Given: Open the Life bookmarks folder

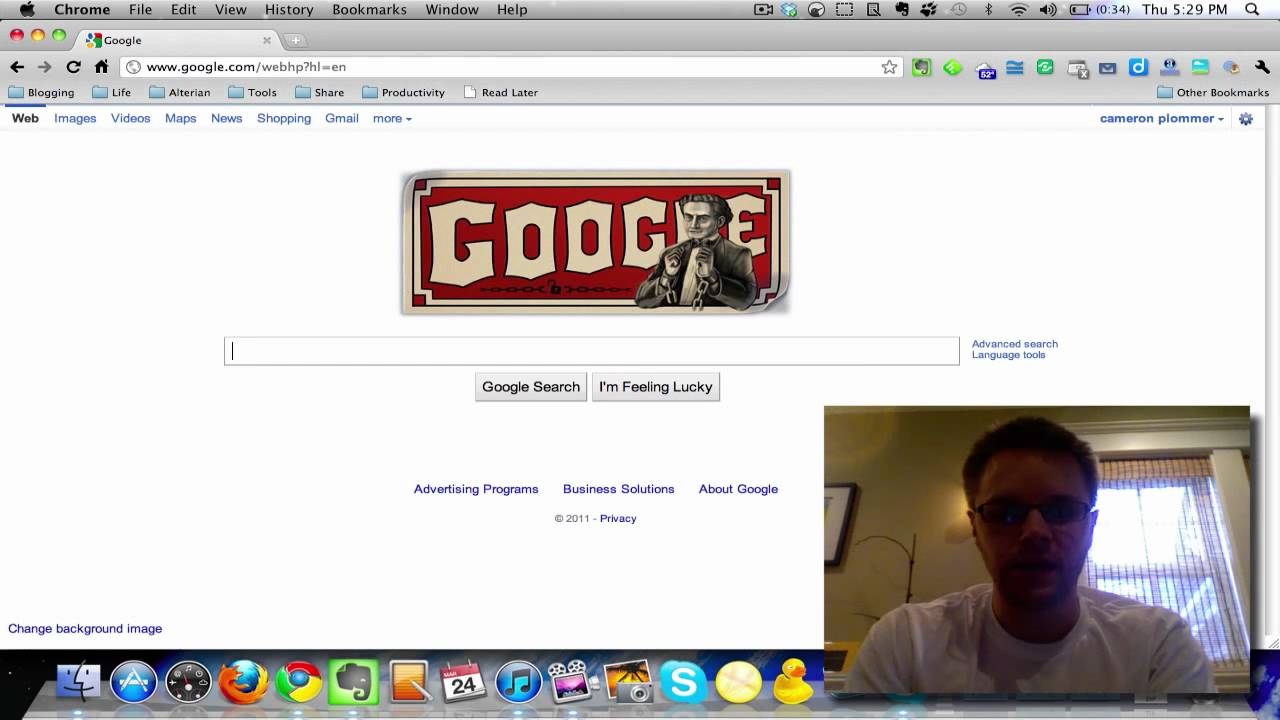Looking at the screenshot, I should 111,92.
